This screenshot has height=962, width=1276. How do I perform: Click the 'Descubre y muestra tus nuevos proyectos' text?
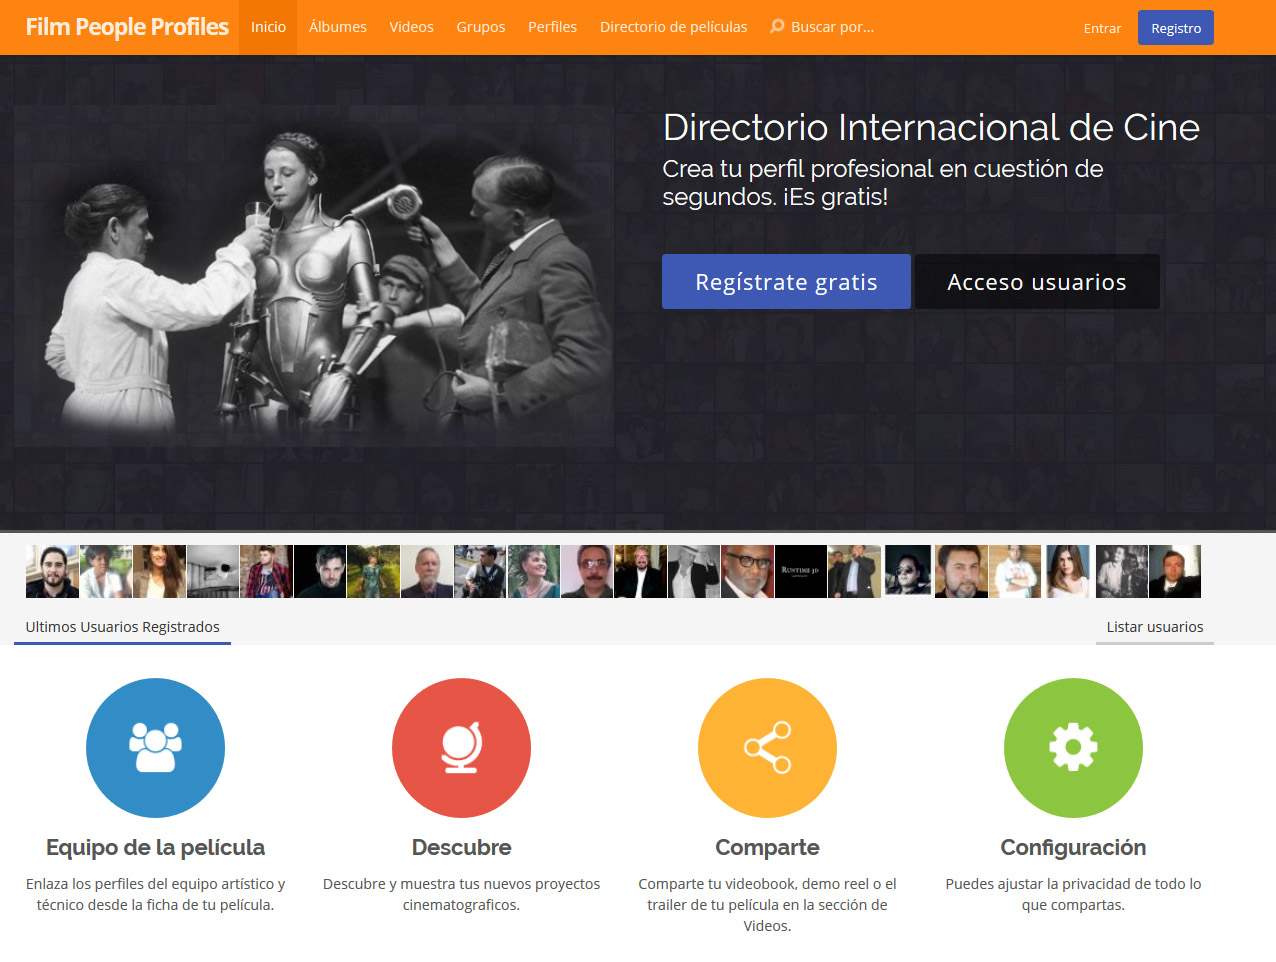click(461, 894)
